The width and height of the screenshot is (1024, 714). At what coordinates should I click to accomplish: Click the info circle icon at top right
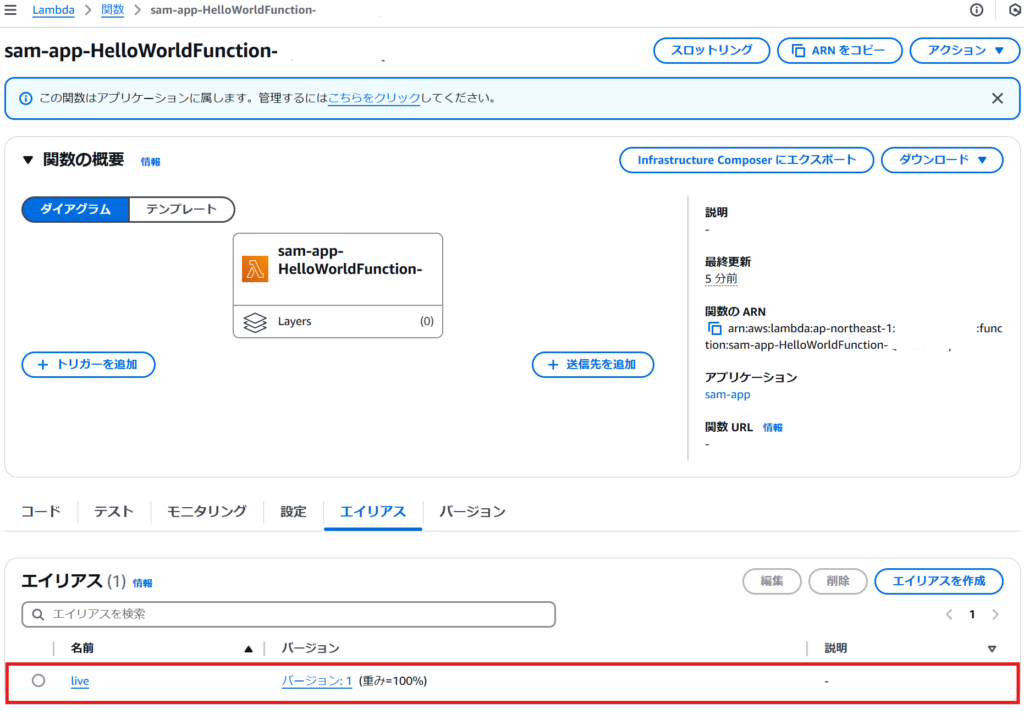[x=976, y=10]
